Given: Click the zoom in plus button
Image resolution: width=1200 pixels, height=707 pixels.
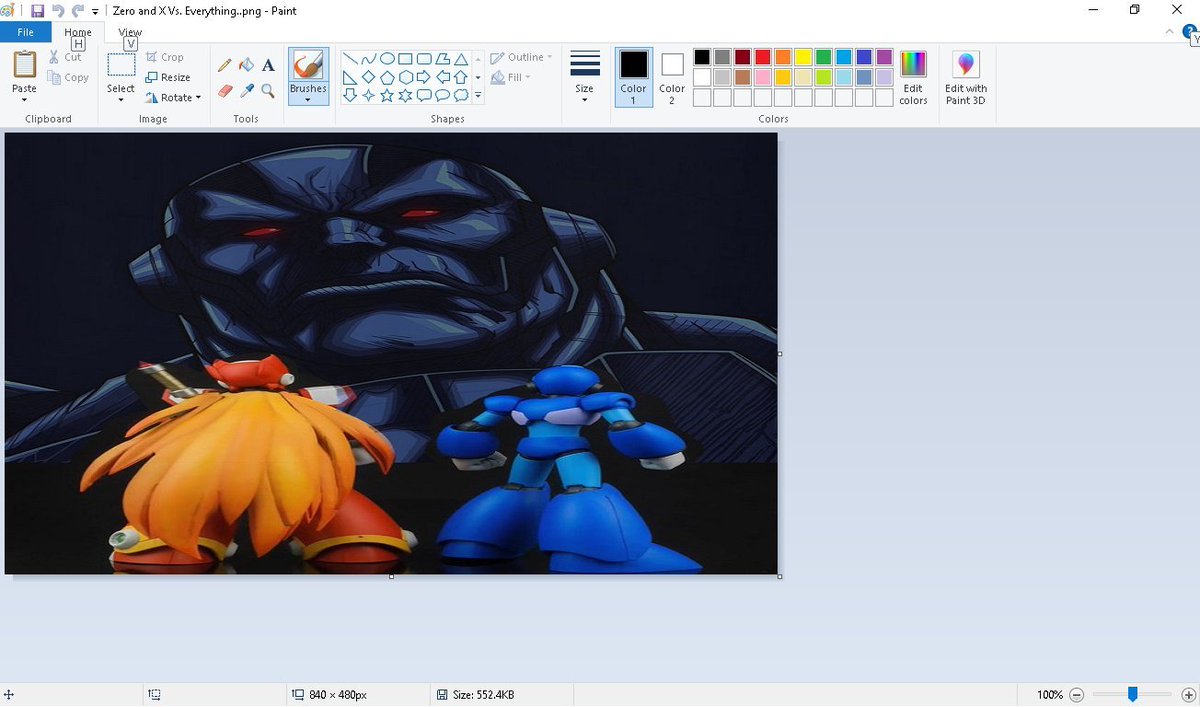Looking at the screenshot, I should click(x=1188, y=694).
